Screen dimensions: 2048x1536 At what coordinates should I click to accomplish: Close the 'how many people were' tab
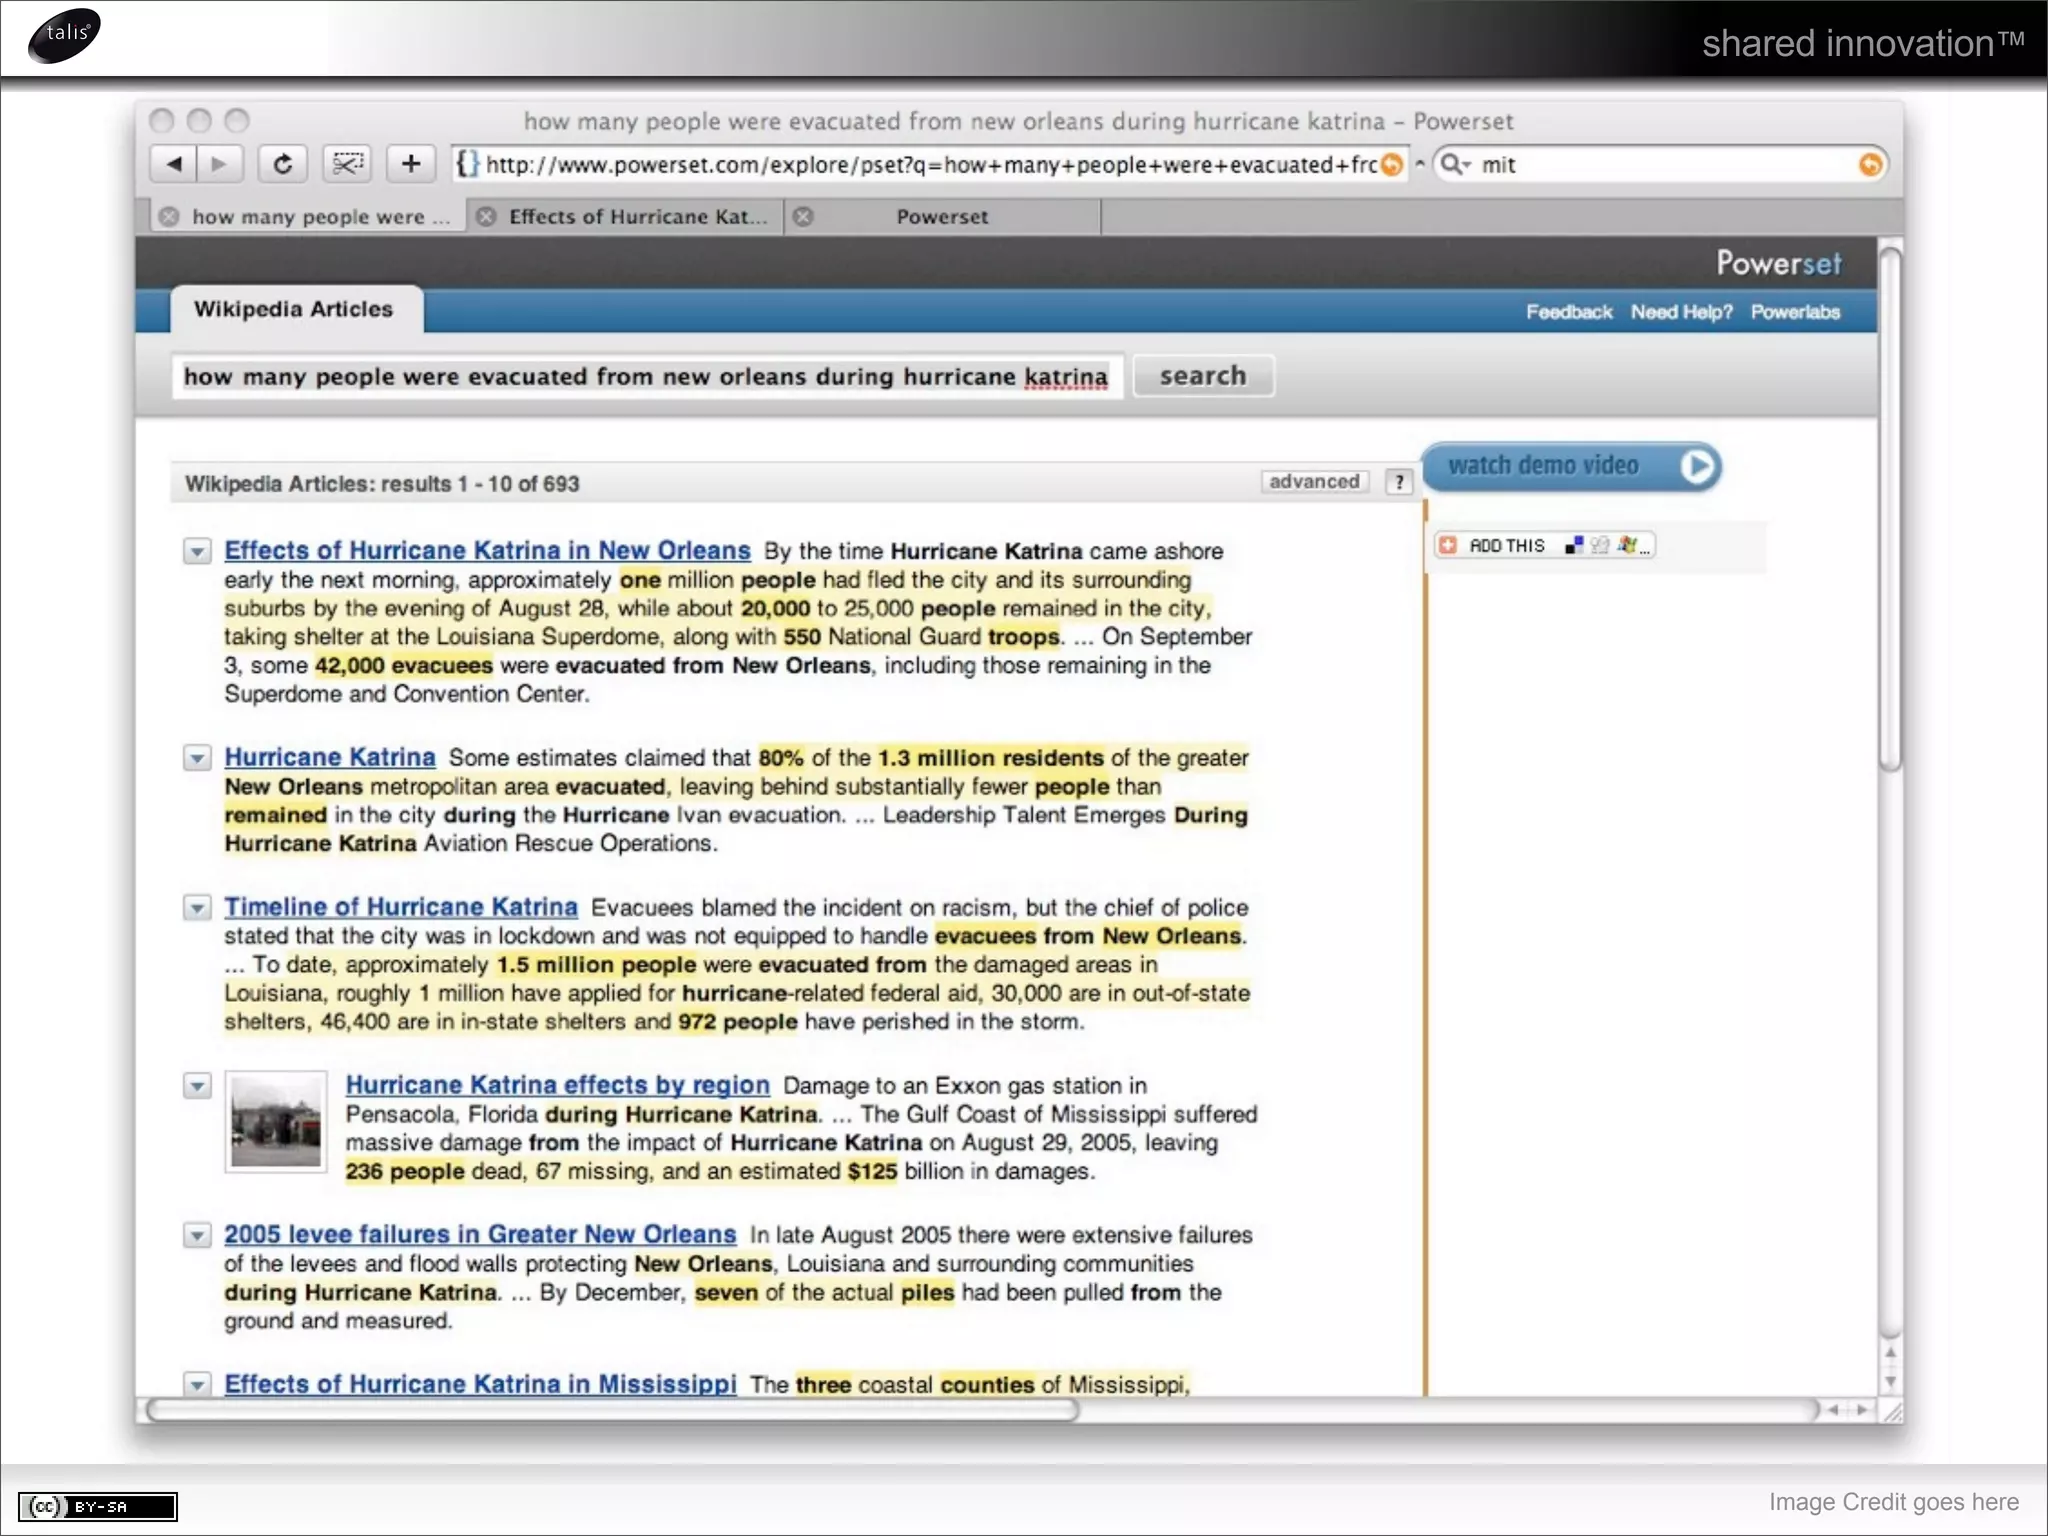[x=170, y=217]
